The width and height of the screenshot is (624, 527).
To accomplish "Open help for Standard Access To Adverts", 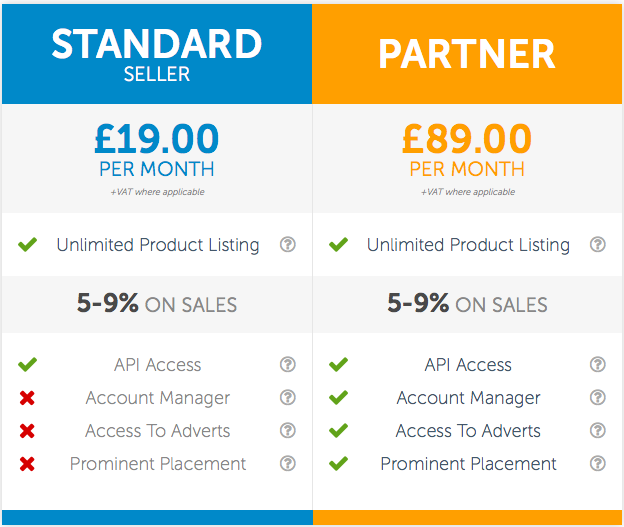I will pos(287,430).
